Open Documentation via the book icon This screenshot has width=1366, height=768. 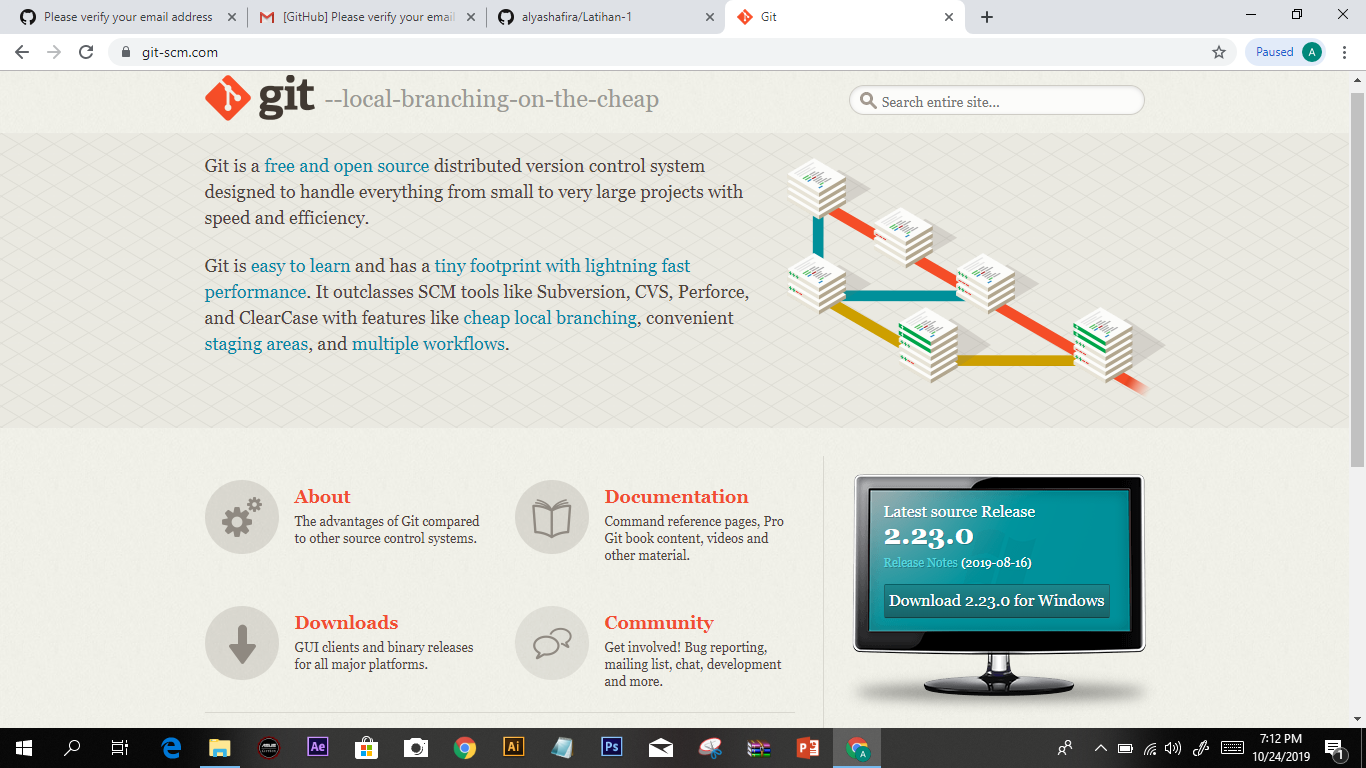point(551,517)
